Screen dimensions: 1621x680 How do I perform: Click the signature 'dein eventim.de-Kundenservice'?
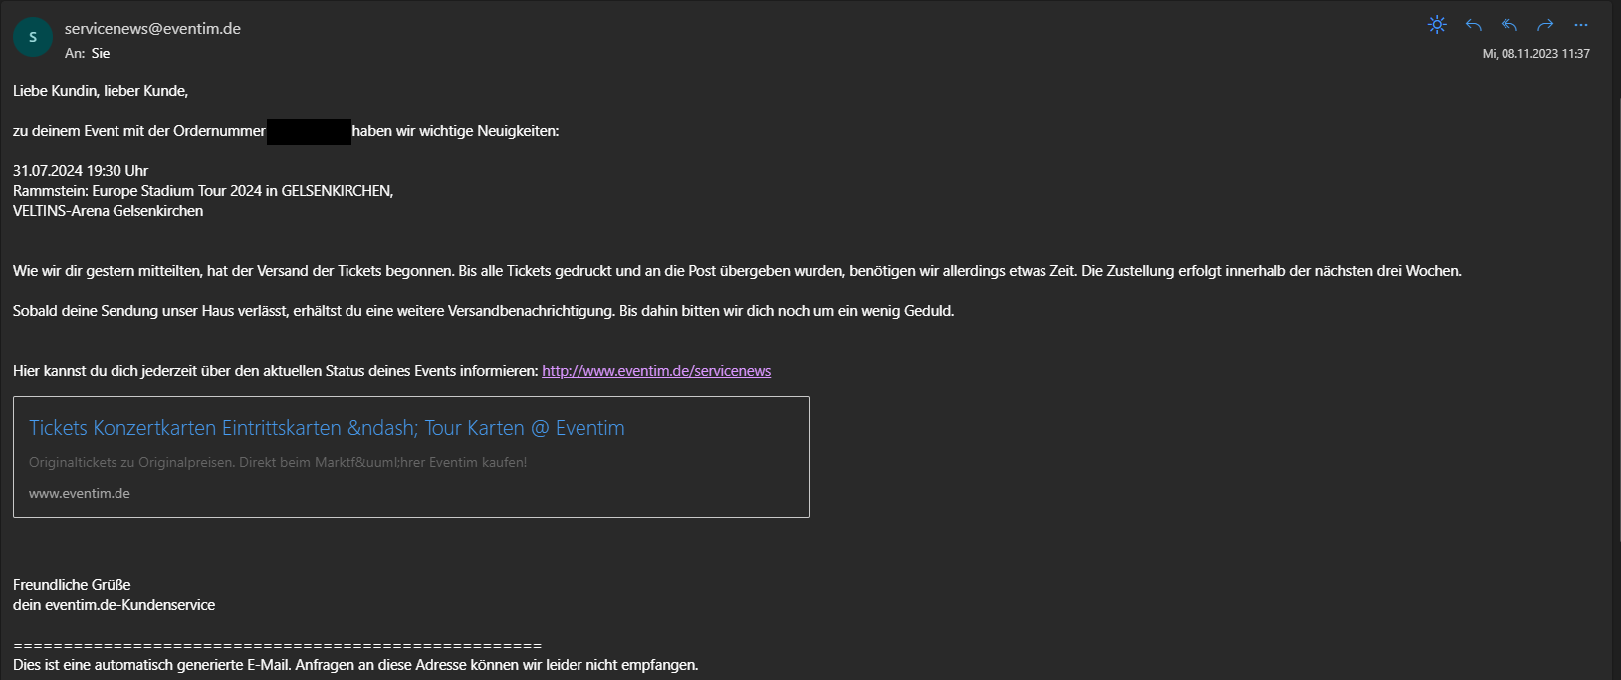tap(114, 605)
